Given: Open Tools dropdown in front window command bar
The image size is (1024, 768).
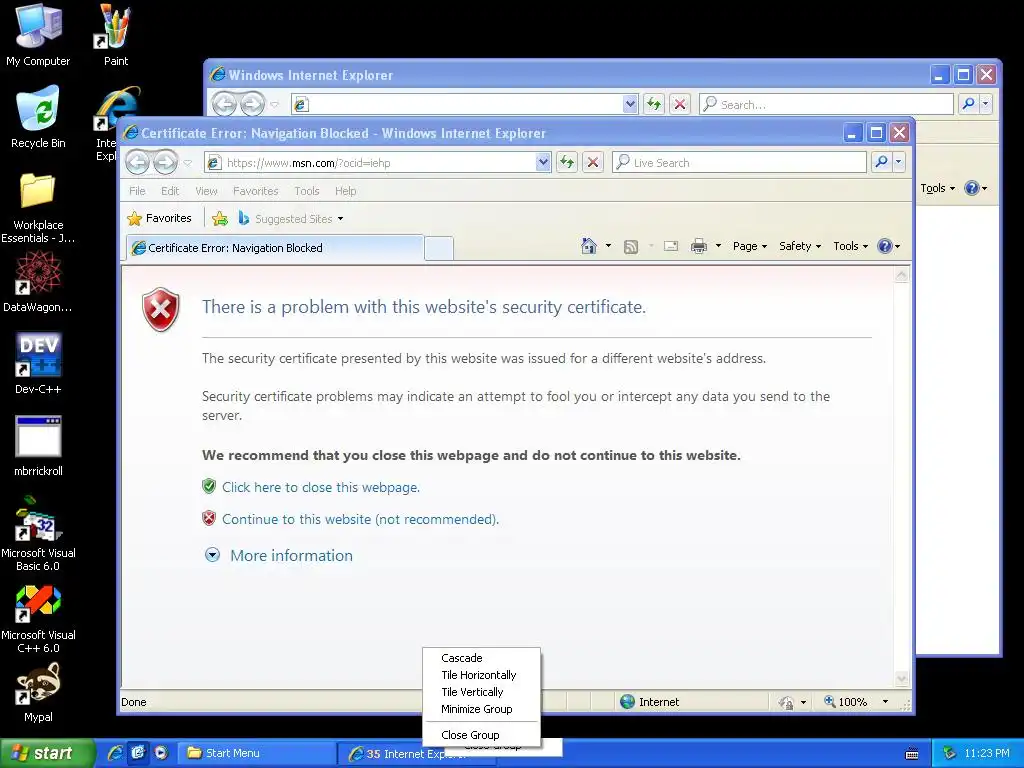Looking at the screenshot, I should (850, 246).
